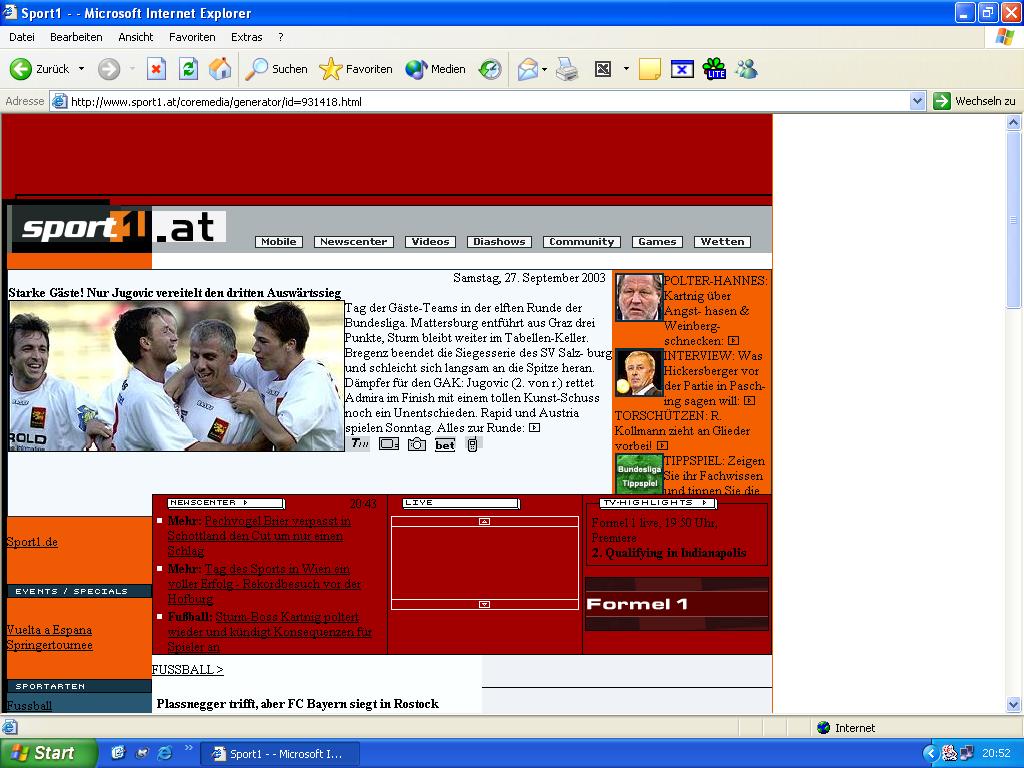This screenshot has width=1024, height=768.
Task: Click the arrow after 'Alles zur Runde:'
Action: pyautogui.click(x=534, y=428)
